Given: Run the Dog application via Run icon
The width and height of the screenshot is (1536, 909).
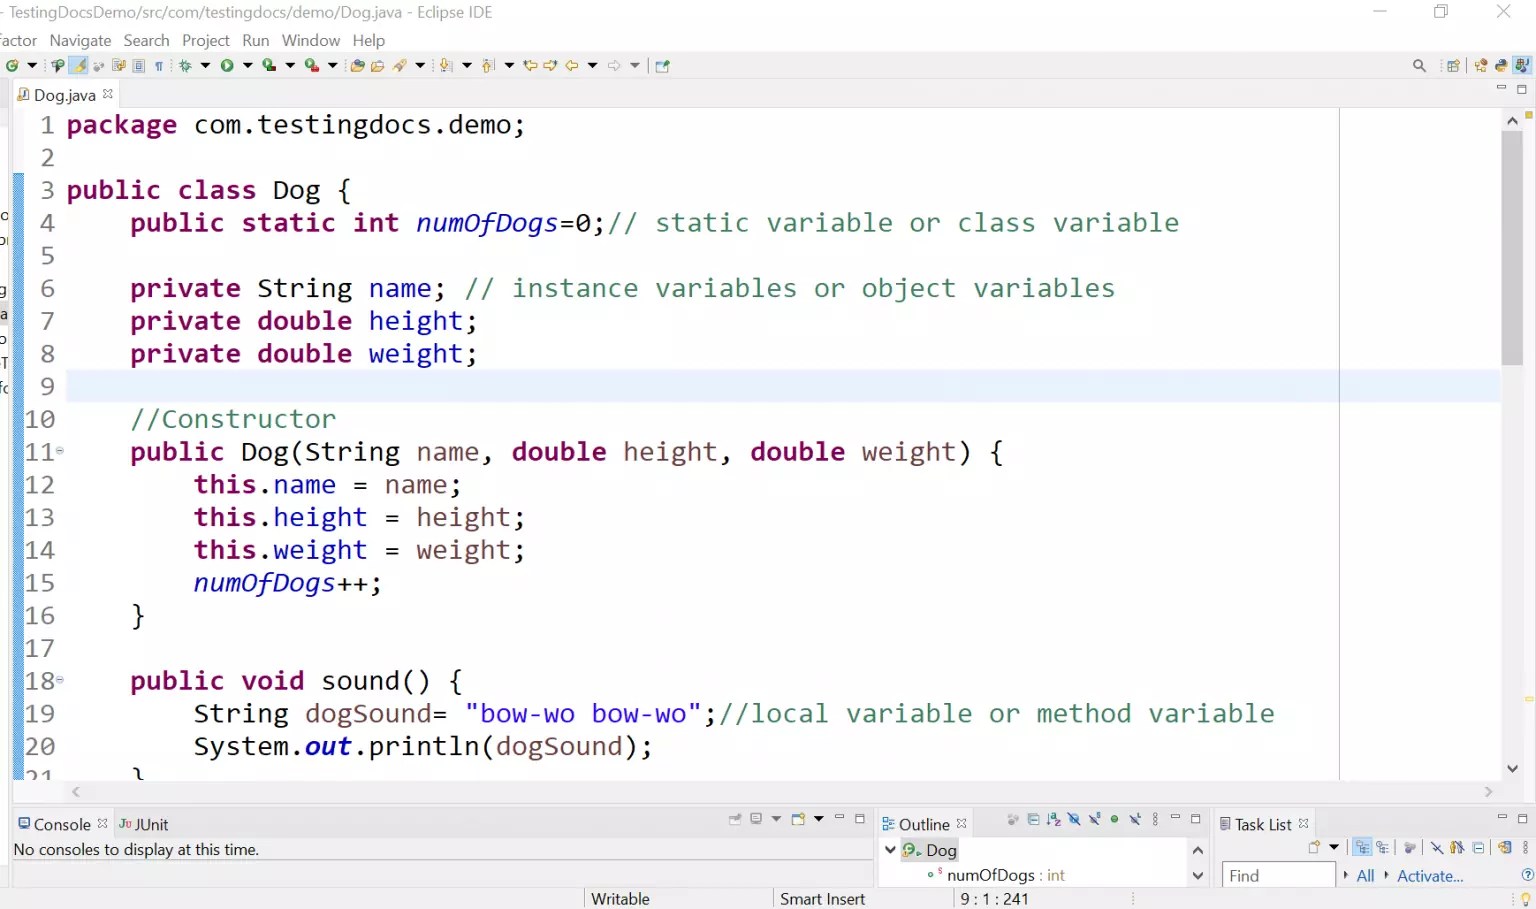Looking at the screenshot, I should coord(228,65).
